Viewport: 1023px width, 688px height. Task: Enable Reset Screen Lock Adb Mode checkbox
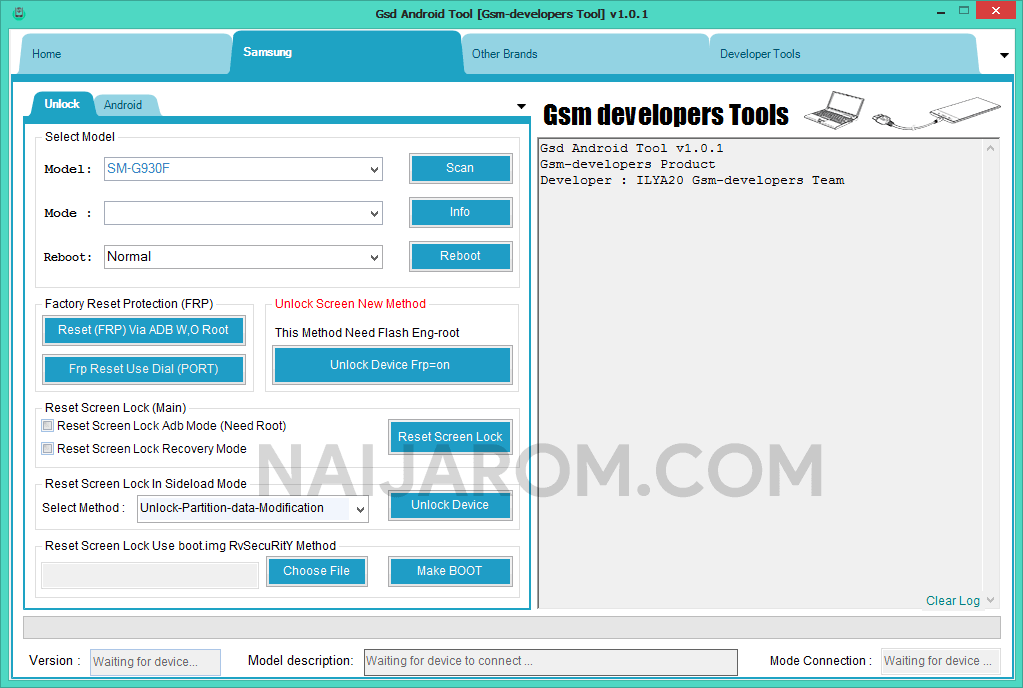pos(48,426)
